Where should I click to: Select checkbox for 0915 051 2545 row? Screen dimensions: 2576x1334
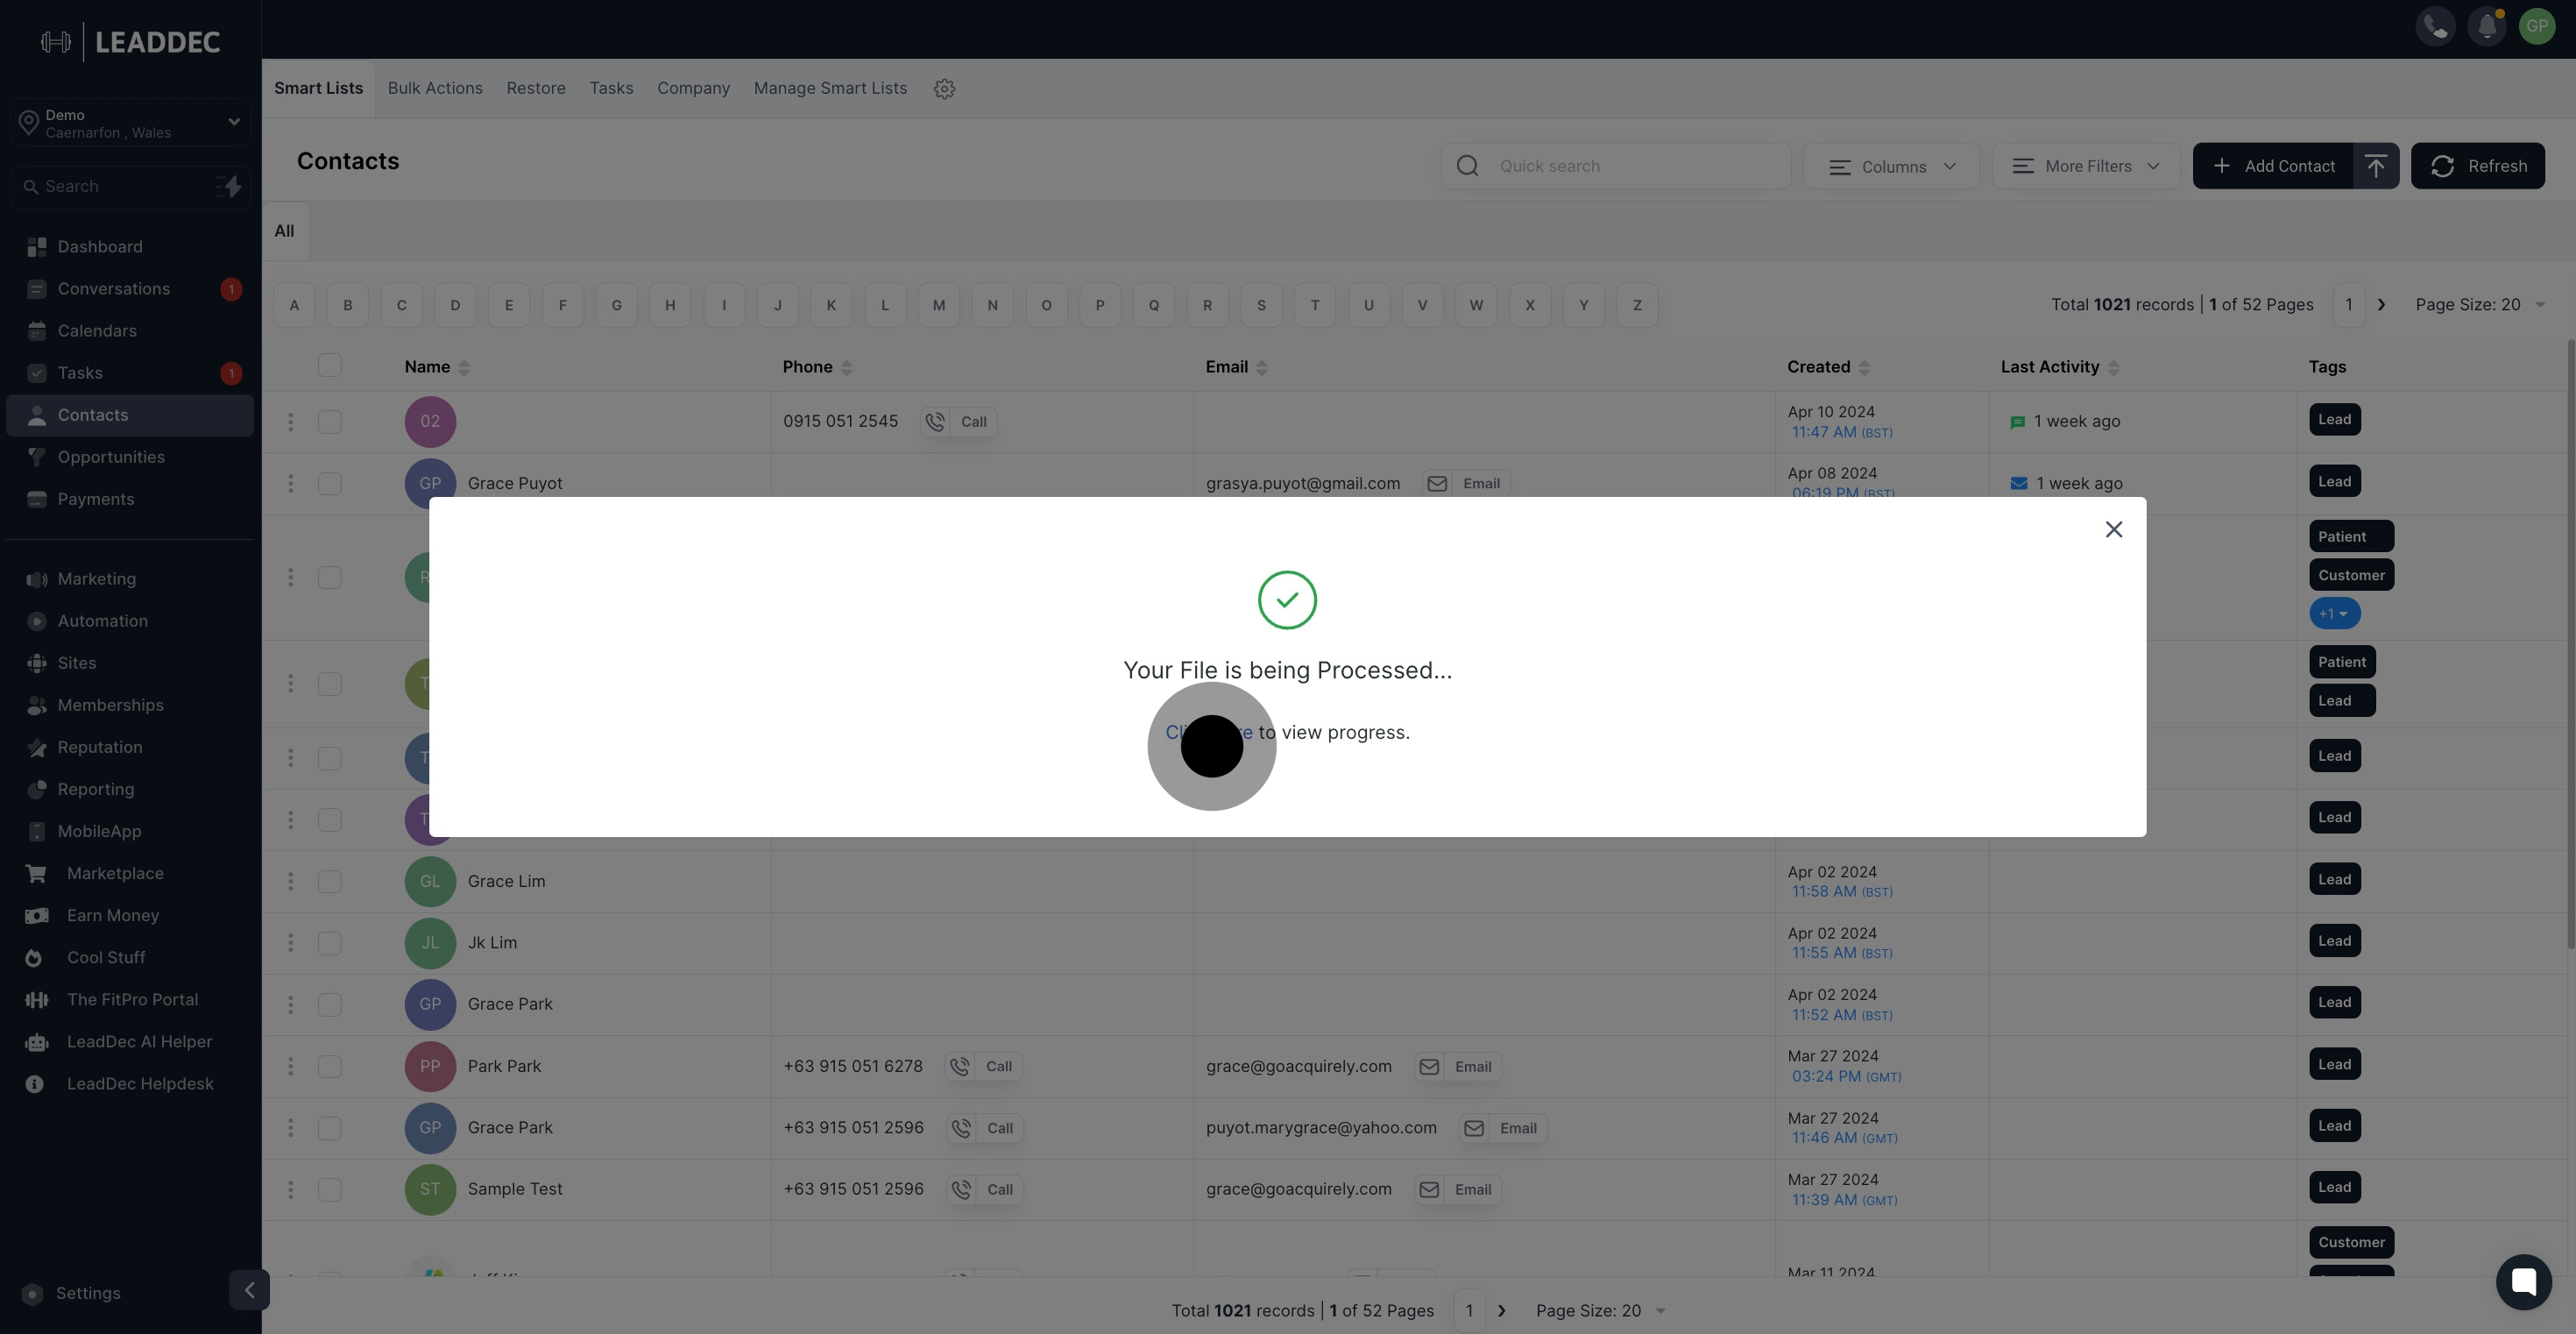tap(329, 422)
